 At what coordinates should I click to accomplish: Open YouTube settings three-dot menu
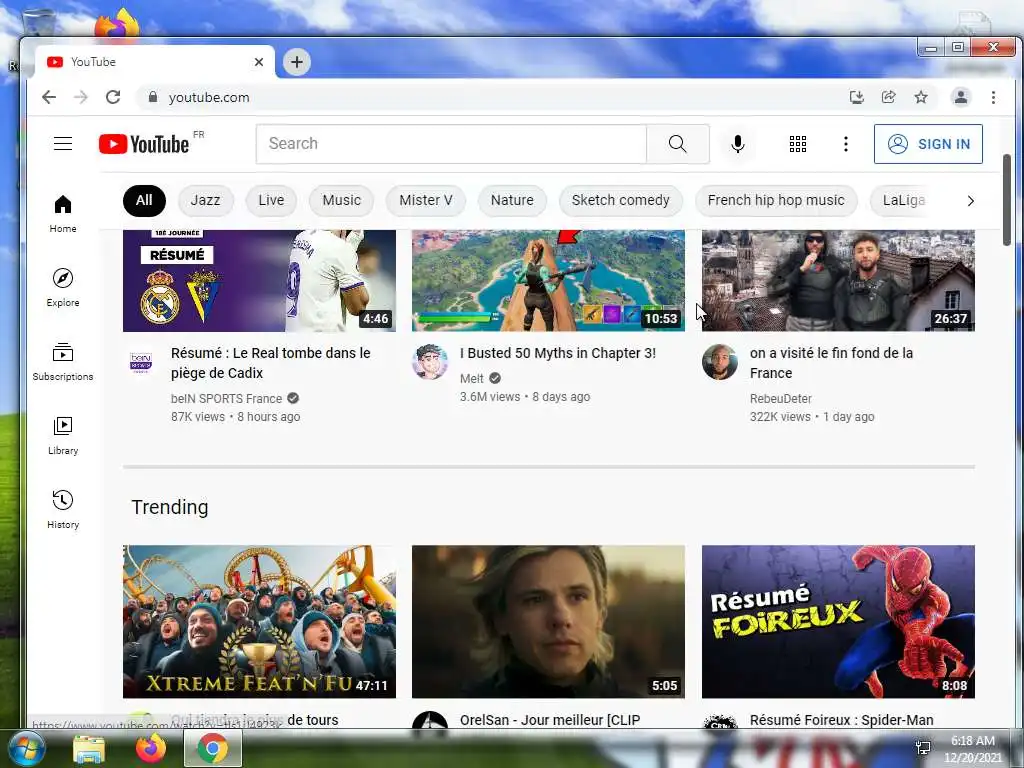(x=846, y=144)
